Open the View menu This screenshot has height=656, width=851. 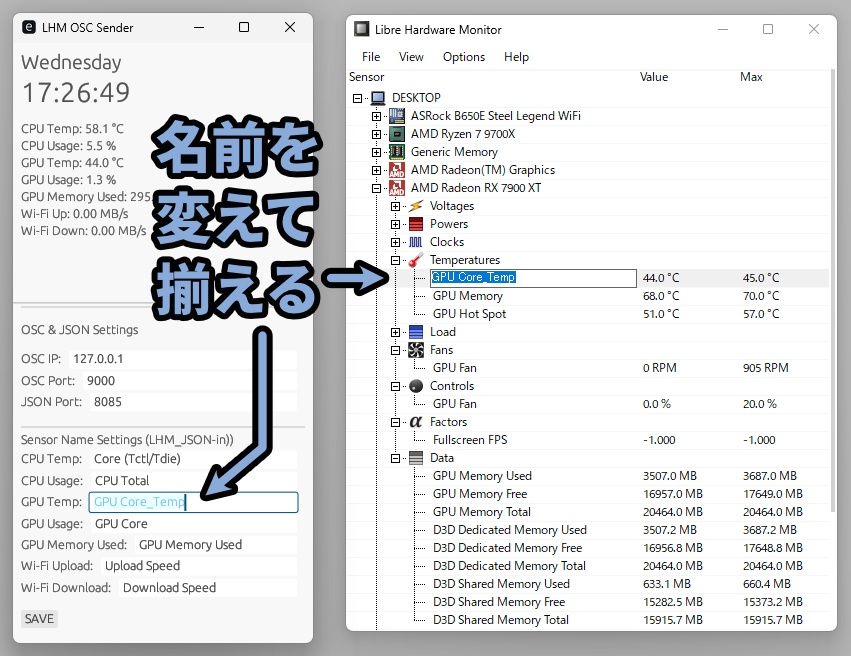tap(411, 57)
